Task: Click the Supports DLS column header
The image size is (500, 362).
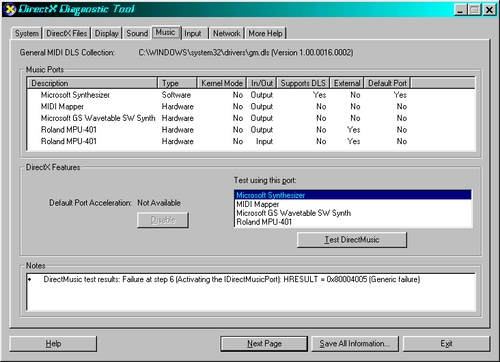Action: tap(303, 83)
